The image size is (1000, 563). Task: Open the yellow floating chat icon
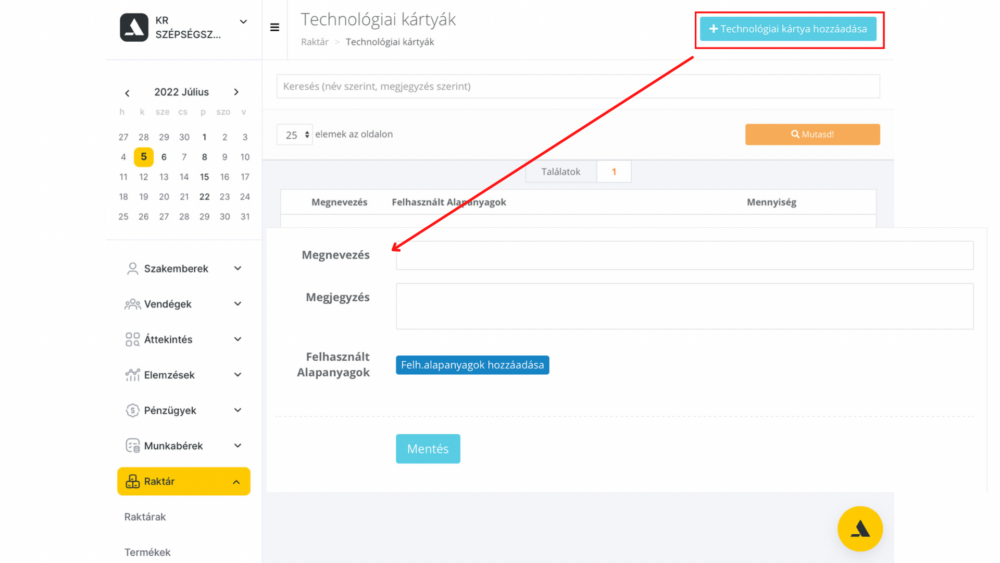tap(860, 529)
